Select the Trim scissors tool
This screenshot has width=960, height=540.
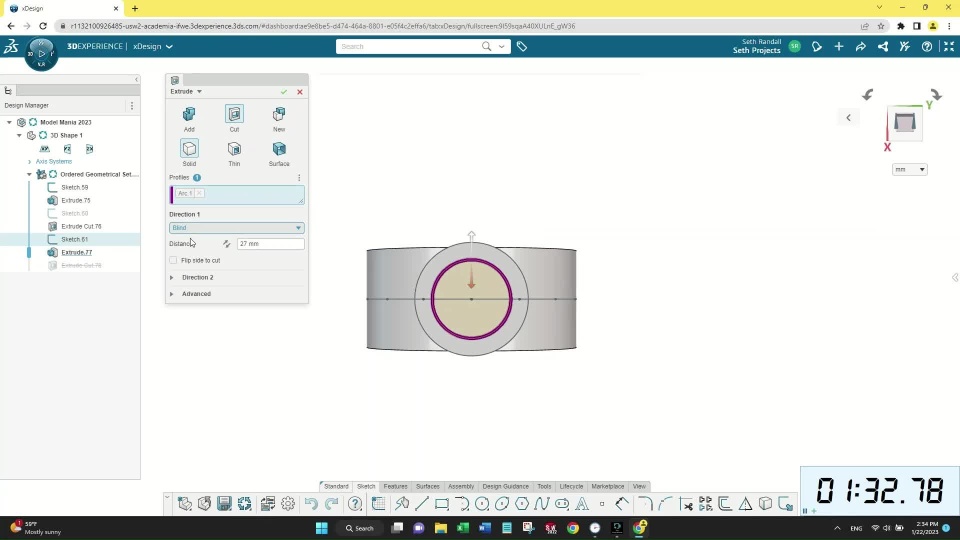tap(686, 504)
